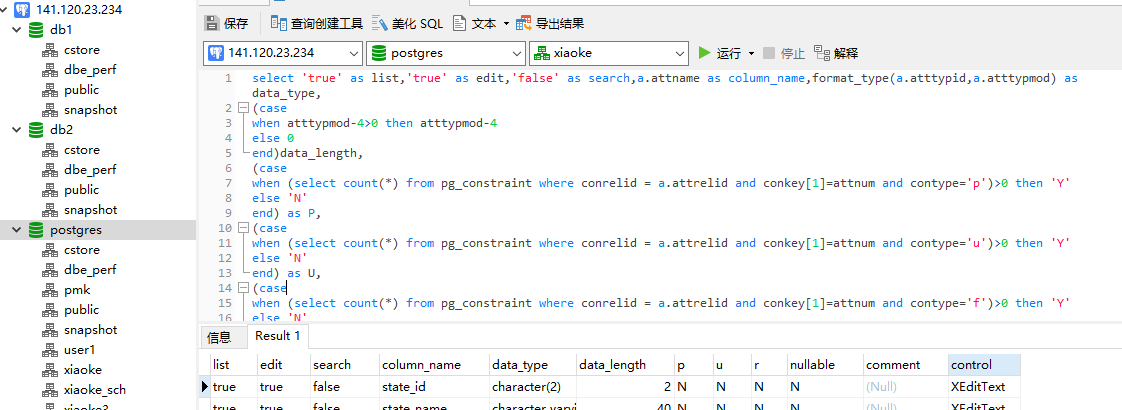This screenshot has width=1122, height=410.
Task: Click the Save (保存) toolbar icon
Action: click(212, 23)
